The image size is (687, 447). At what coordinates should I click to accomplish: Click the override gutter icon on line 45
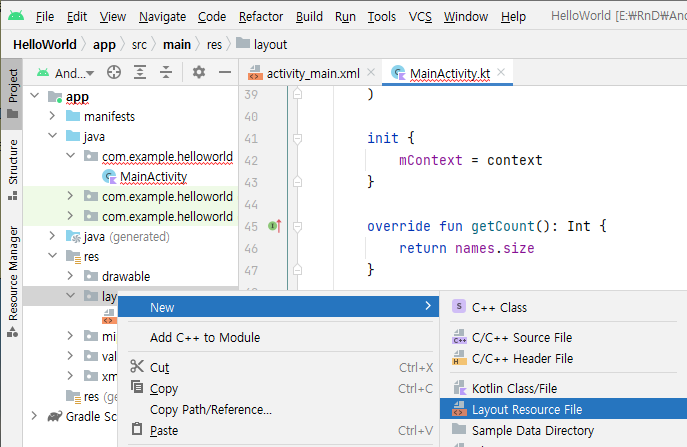click(x=275, y=226)
